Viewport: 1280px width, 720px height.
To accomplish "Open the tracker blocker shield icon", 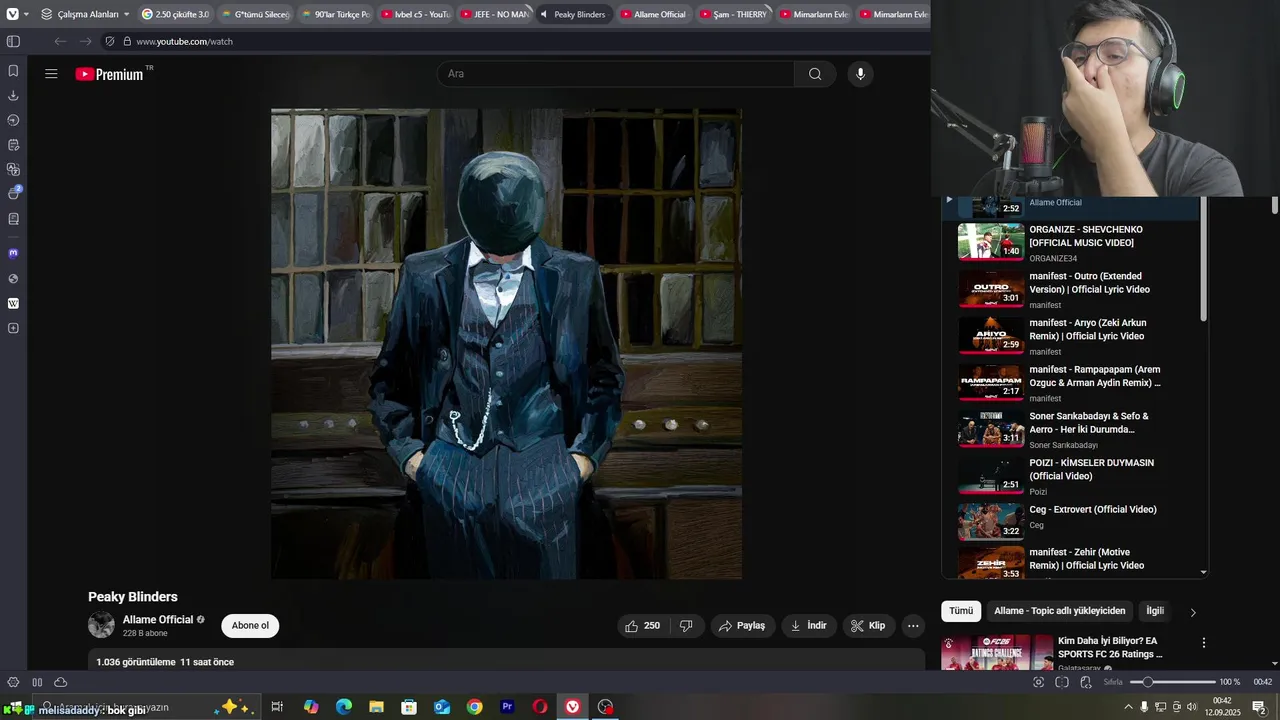I will [110, 41].
